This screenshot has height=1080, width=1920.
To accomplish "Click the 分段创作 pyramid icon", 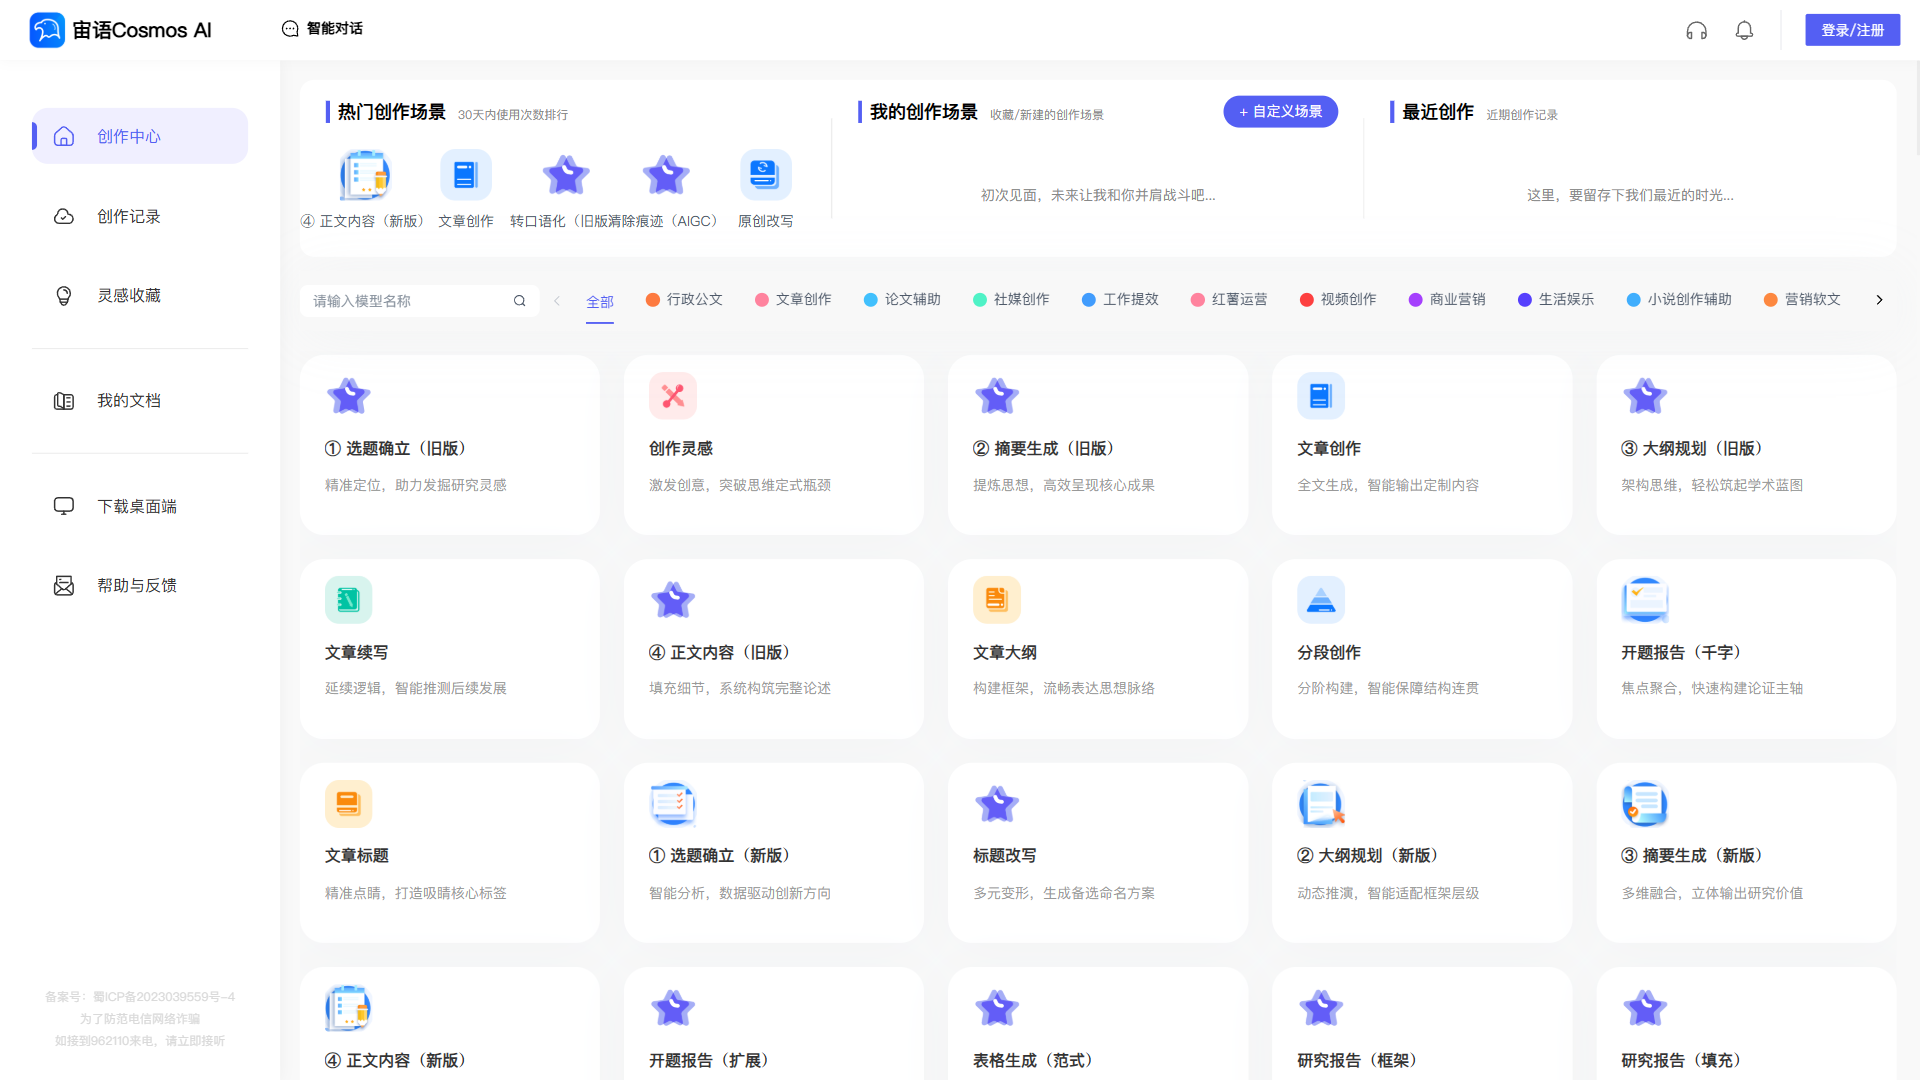I will pyautogui.click(x=1320, y=600).
